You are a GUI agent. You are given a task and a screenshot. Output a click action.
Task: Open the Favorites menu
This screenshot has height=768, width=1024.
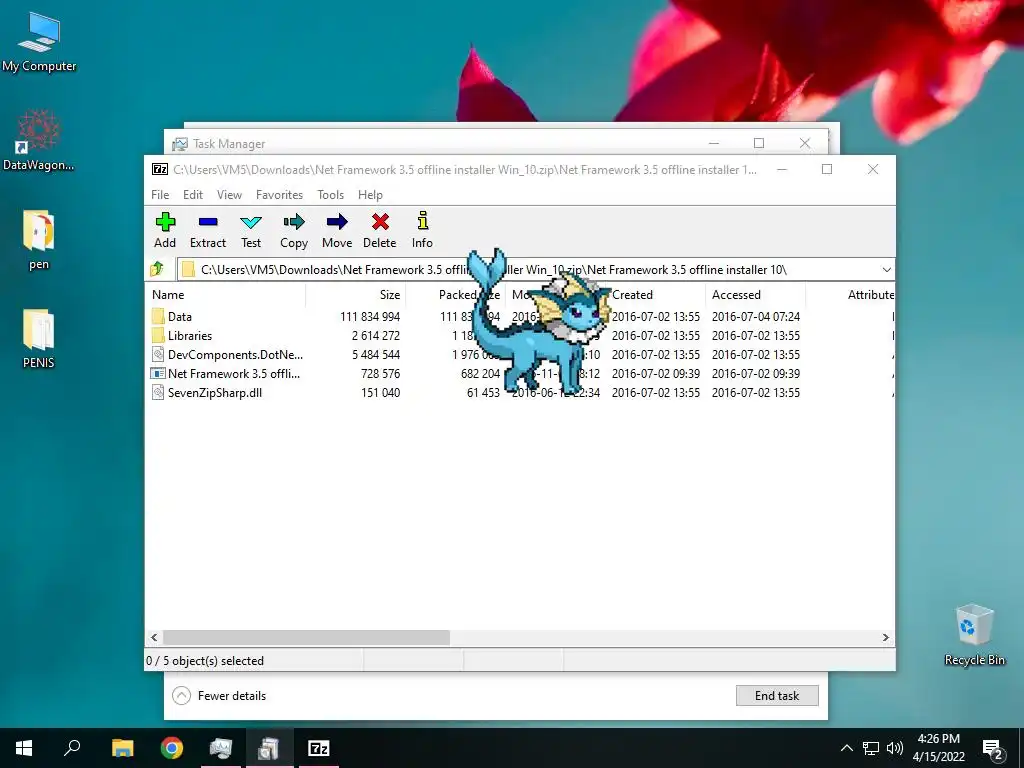[280, 195]
